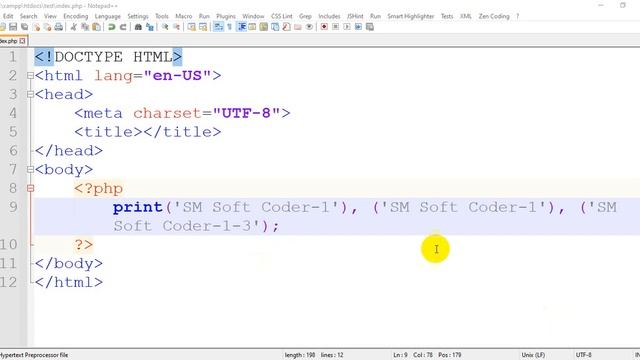Open the Settings menu

[x=138, y=16]
